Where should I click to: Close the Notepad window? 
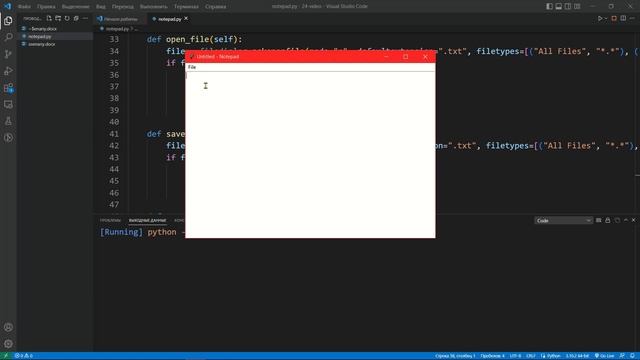[425, 57]
